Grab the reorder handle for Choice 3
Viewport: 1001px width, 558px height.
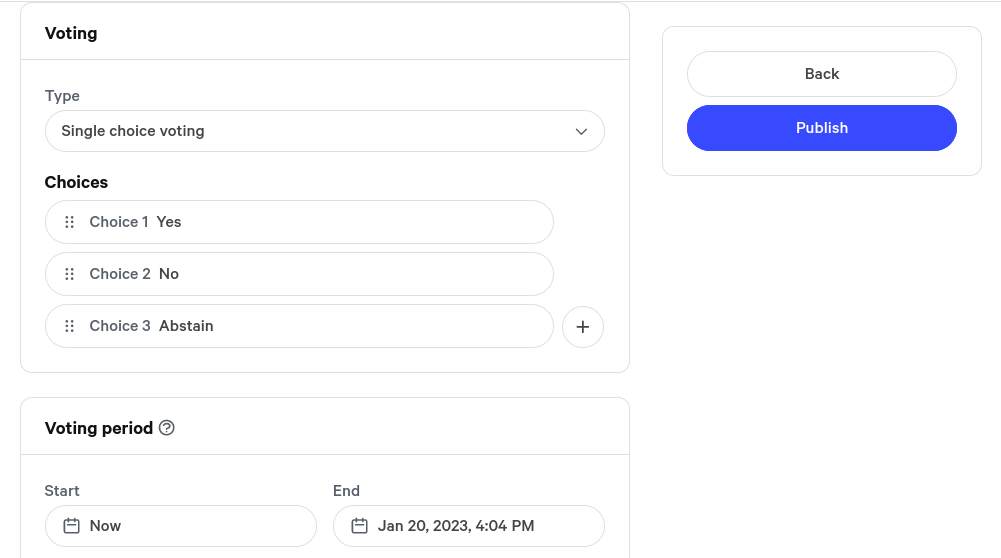(x=70, y=326)
